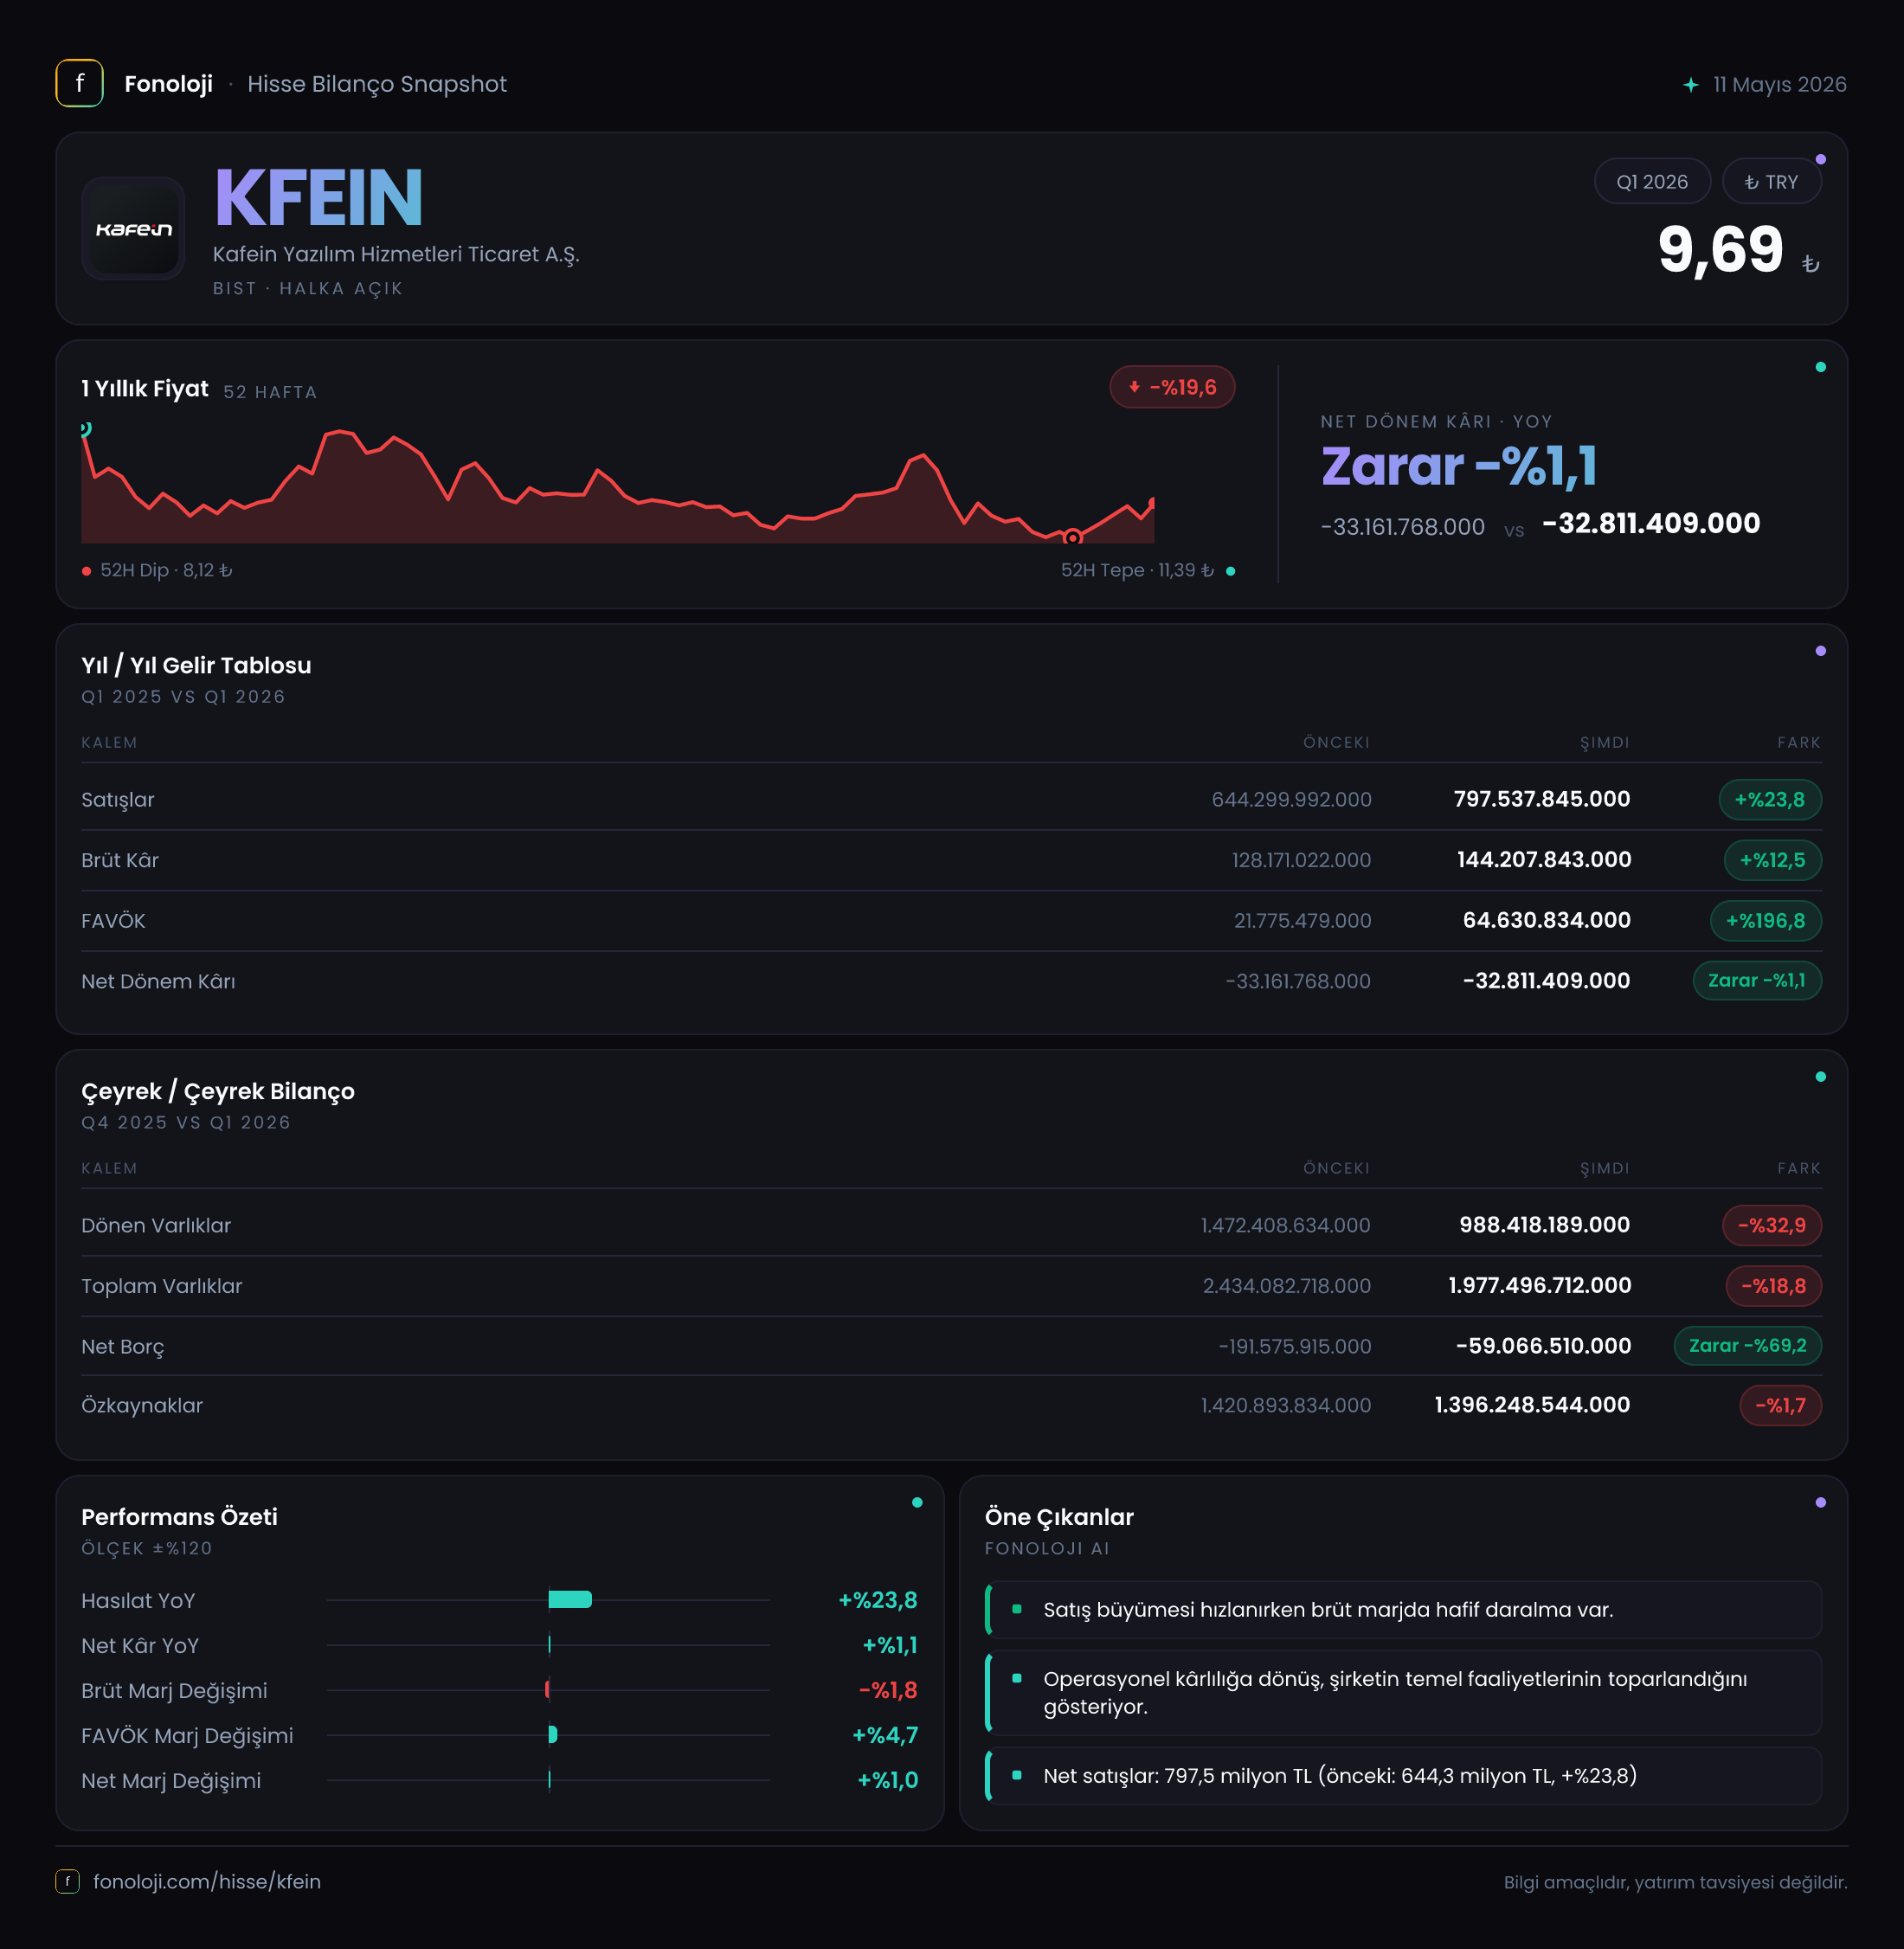Click the FAVÖK Marj Değişimi performance bar
The image size is (1904, 1949).
[x=553, y=1735]
